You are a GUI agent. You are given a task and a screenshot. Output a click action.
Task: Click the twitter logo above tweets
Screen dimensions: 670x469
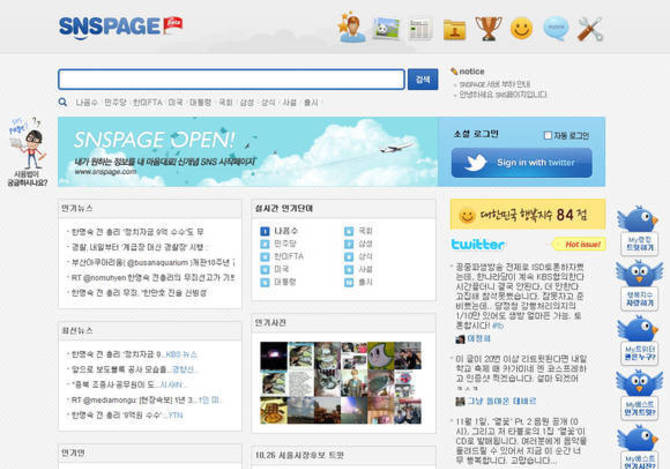tap(478, 244)
